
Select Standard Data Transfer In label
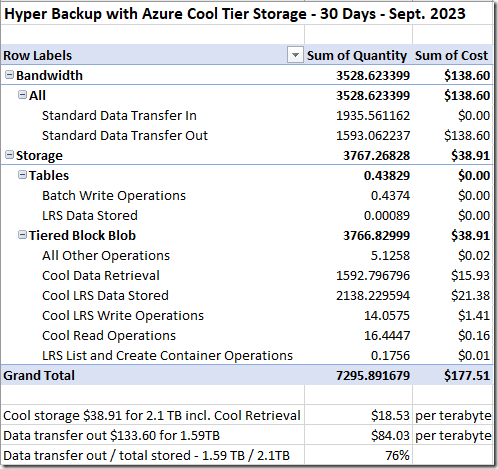tap(119, 115)
